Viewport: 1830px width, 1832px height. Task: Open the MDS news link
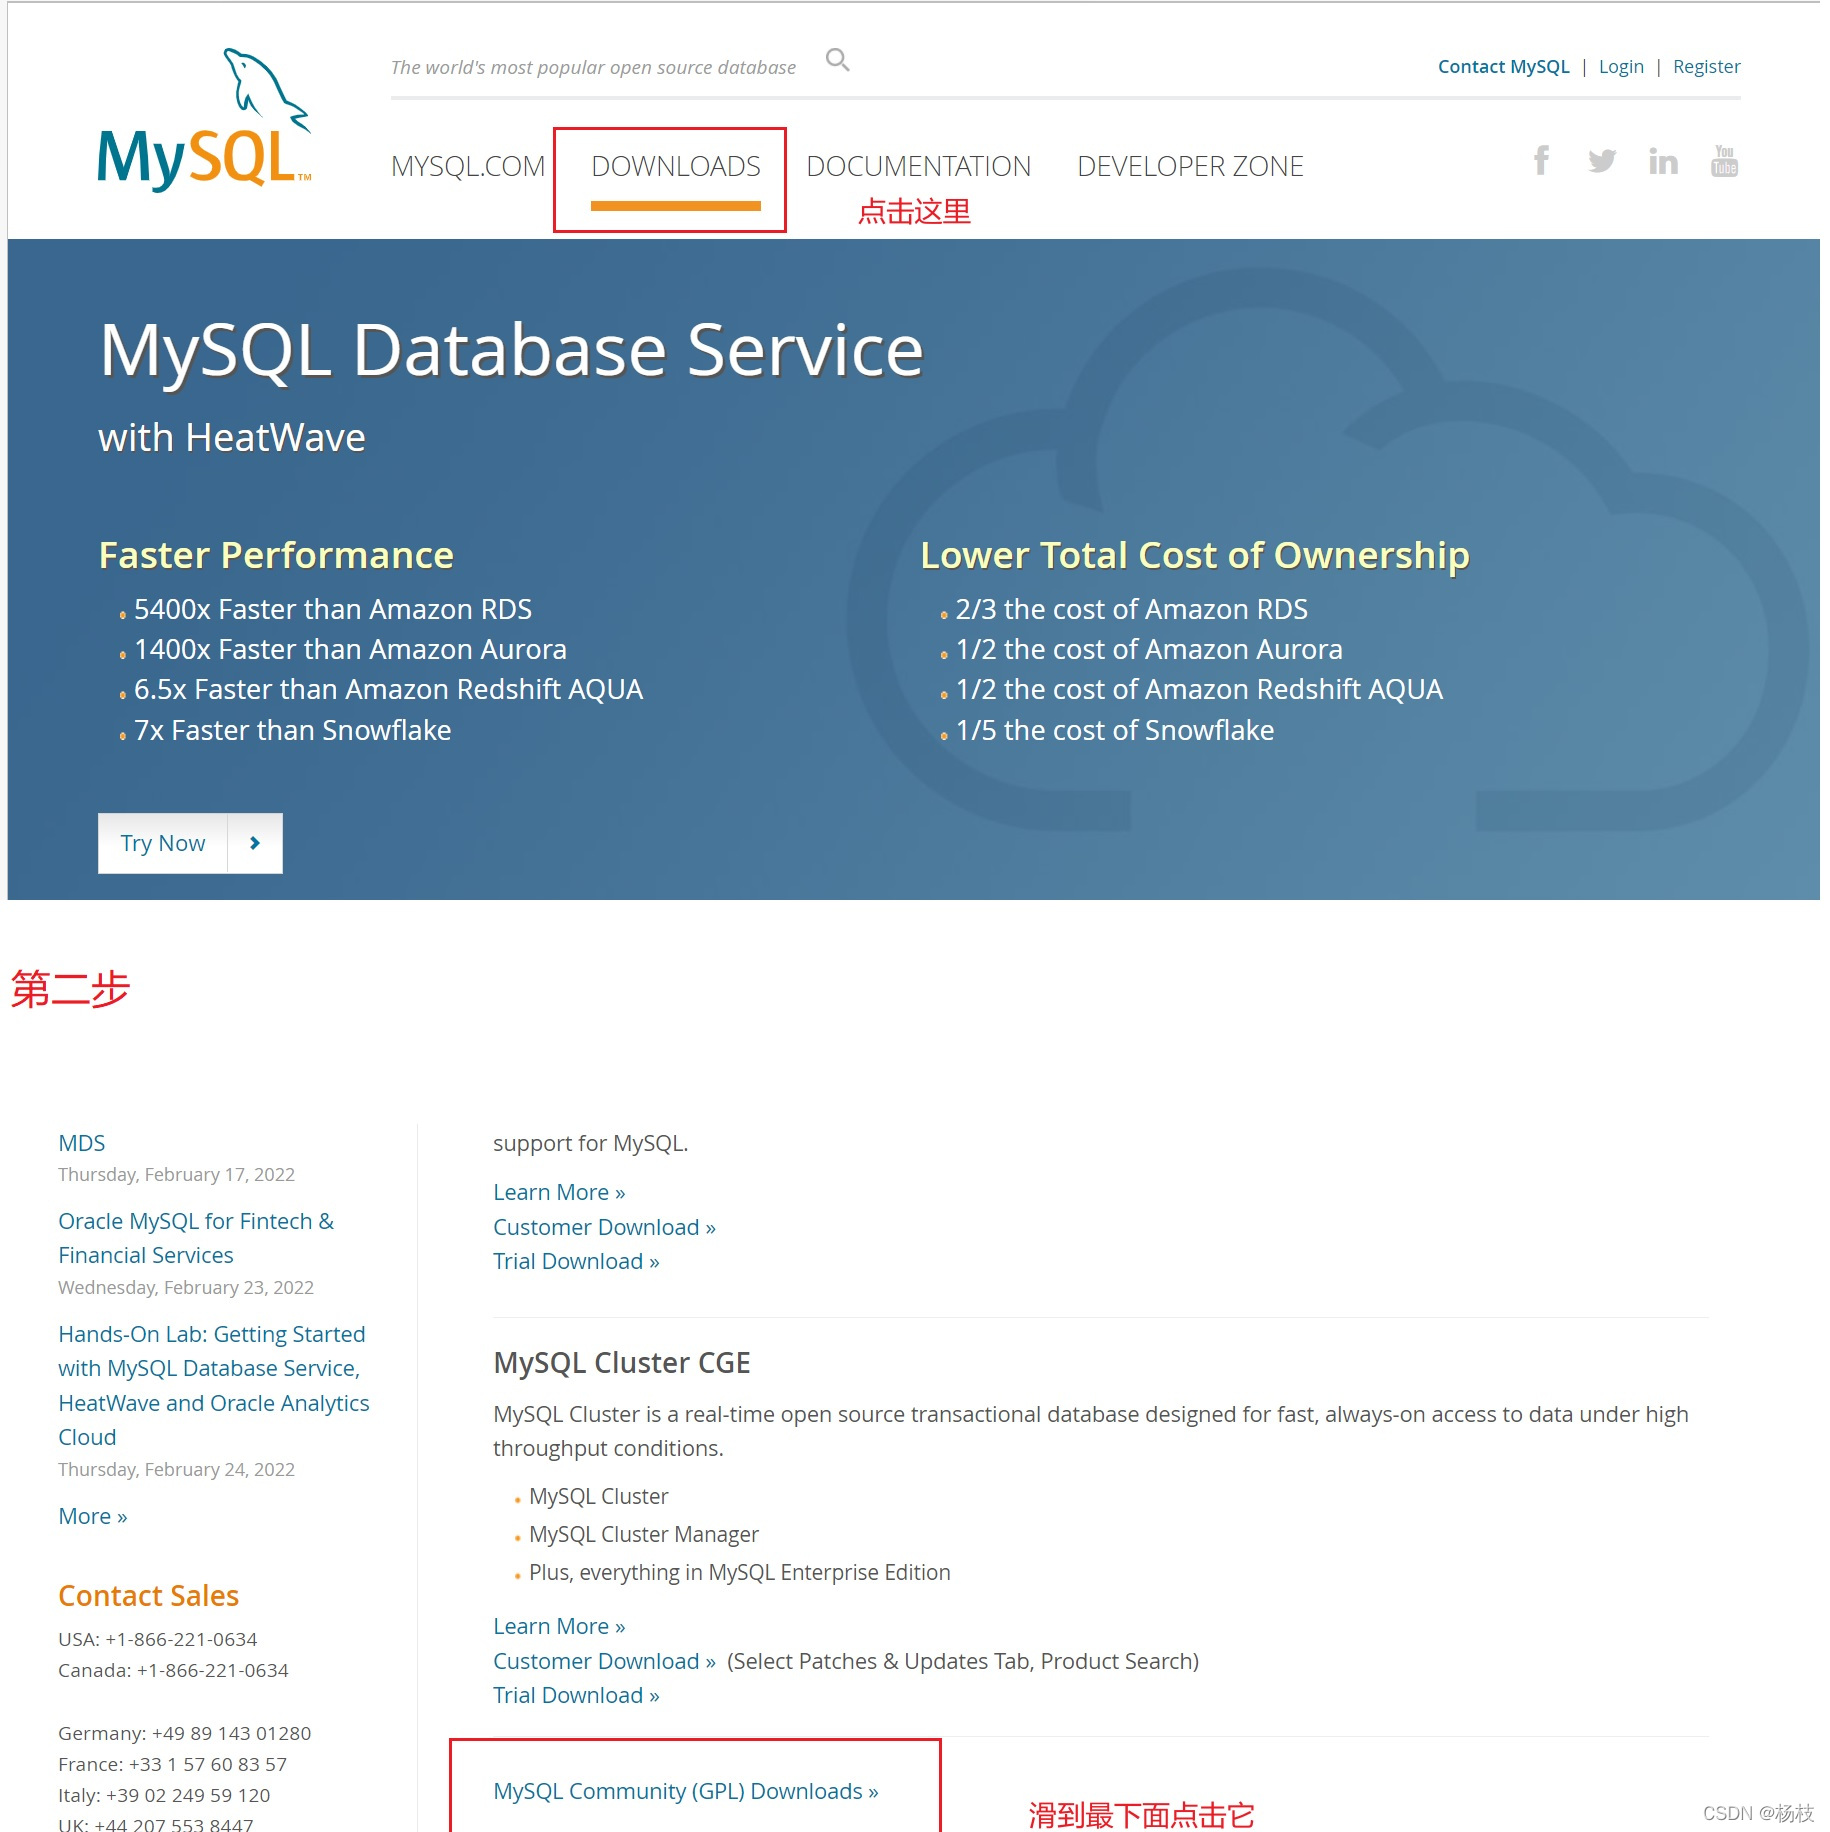point(82,1143)
